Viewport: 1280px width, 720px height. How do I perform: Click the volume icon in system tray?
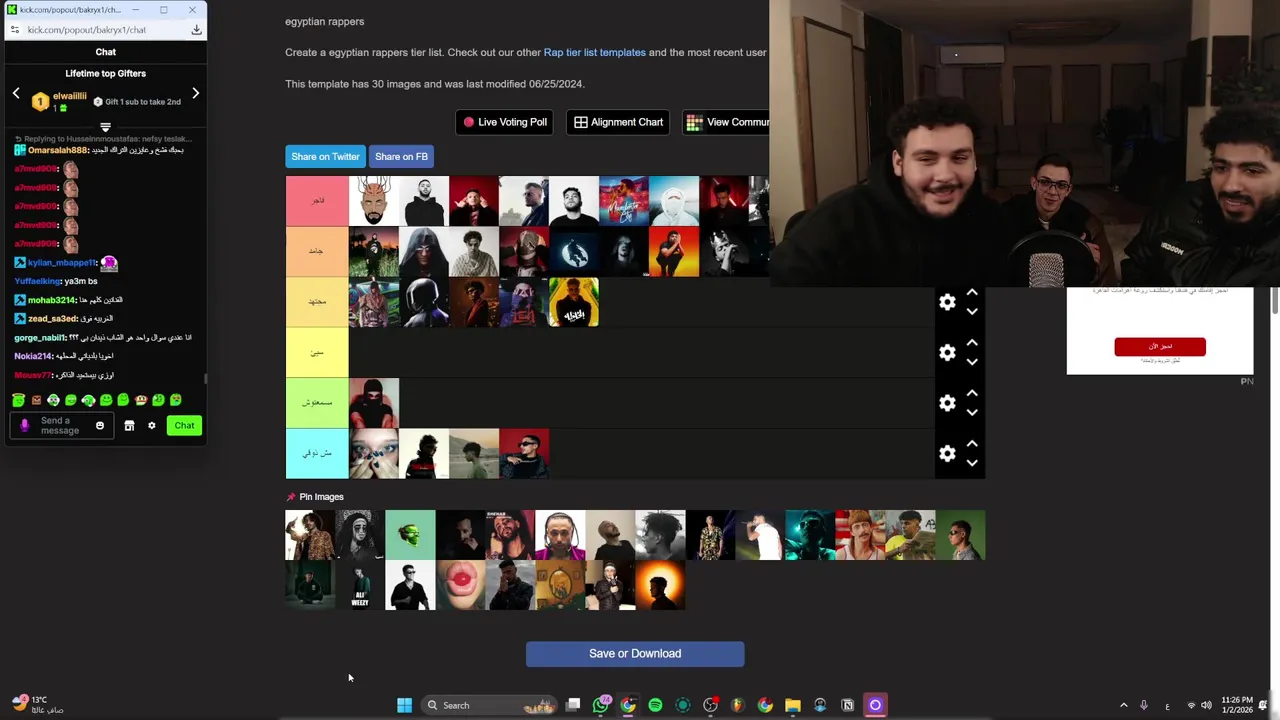click(1206, 705)
